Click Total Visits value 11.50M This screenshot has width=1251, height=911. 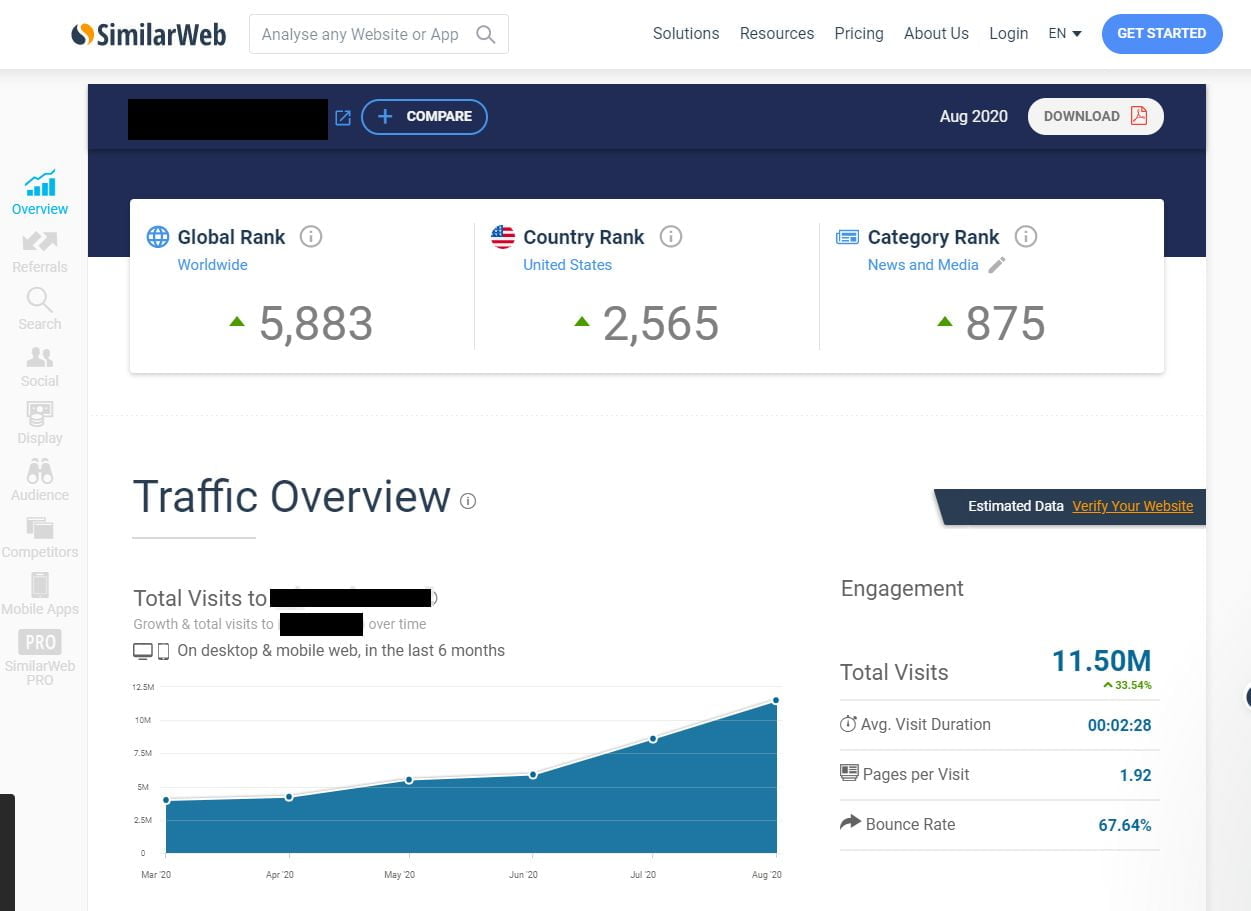coord(1101,661)
